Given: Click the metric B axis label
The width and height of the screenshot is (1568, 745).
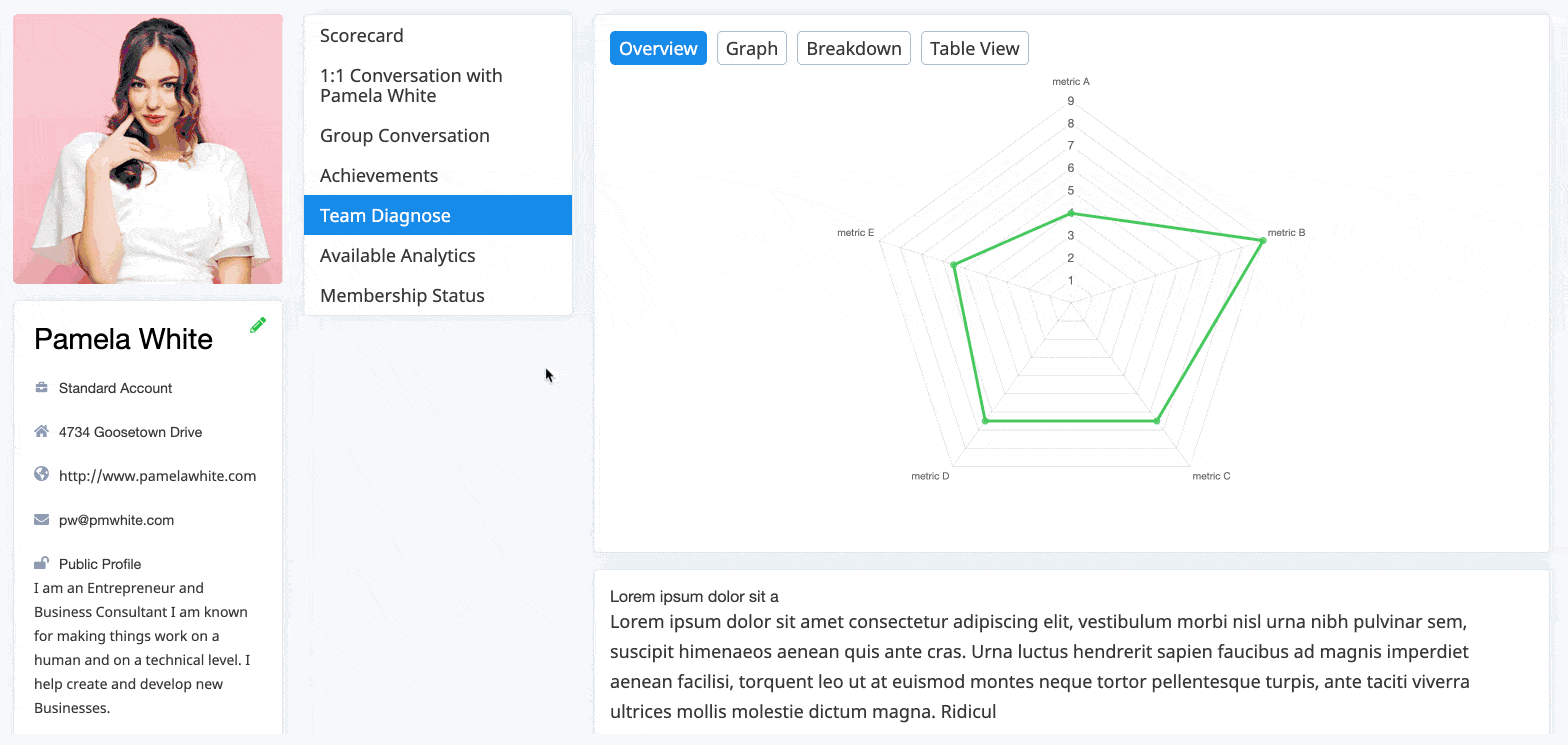Looking at the screenshot, I should click(1287, 233).
